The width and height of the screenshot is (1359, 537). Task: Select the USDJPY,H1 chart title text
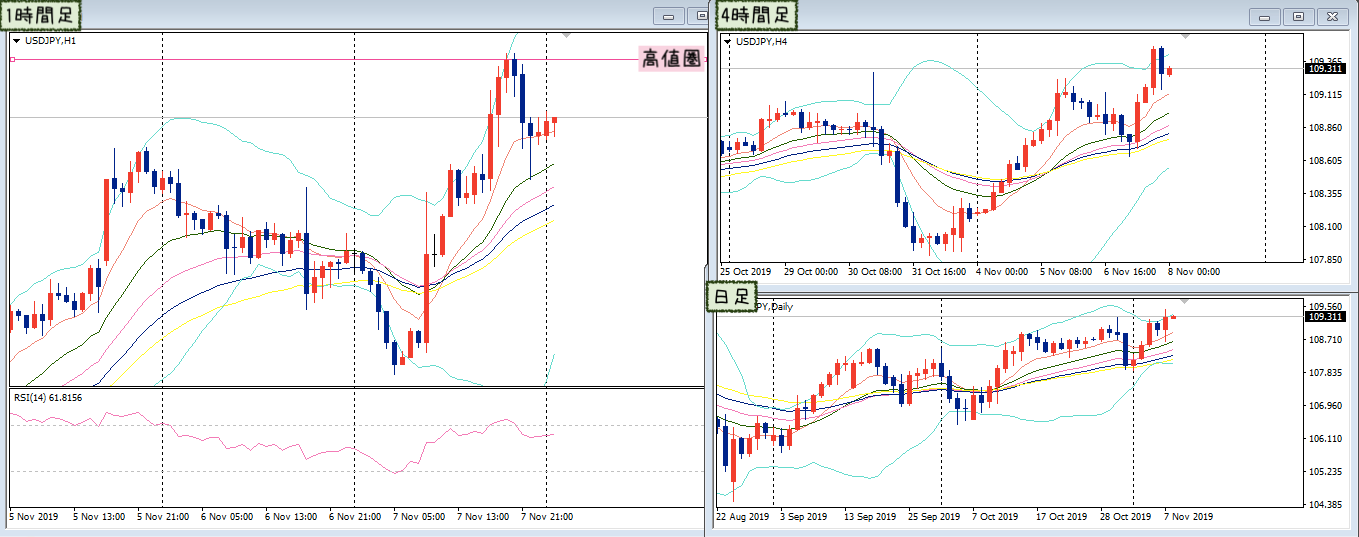coord(50,41)
